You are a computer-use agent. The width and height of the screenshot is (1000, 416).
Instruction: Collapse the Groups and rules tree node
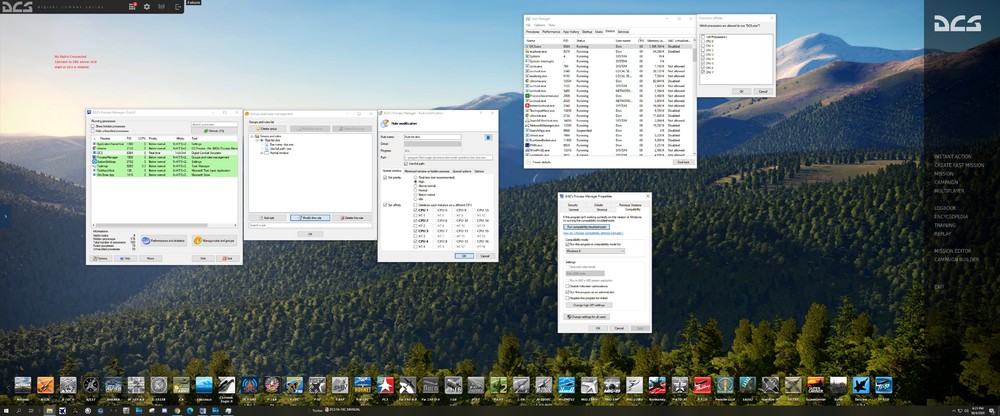coord(251,136)
